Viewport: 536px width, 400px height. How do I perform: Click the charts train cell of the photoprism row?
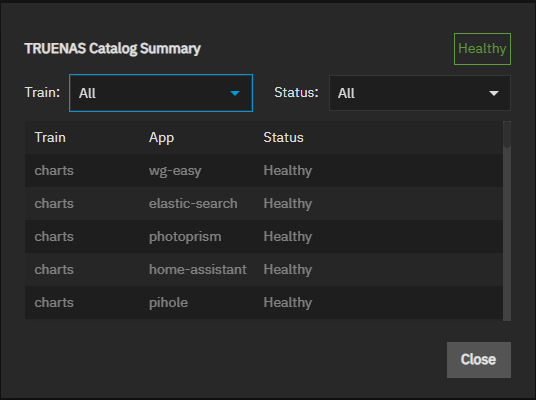tap(54, 237)
